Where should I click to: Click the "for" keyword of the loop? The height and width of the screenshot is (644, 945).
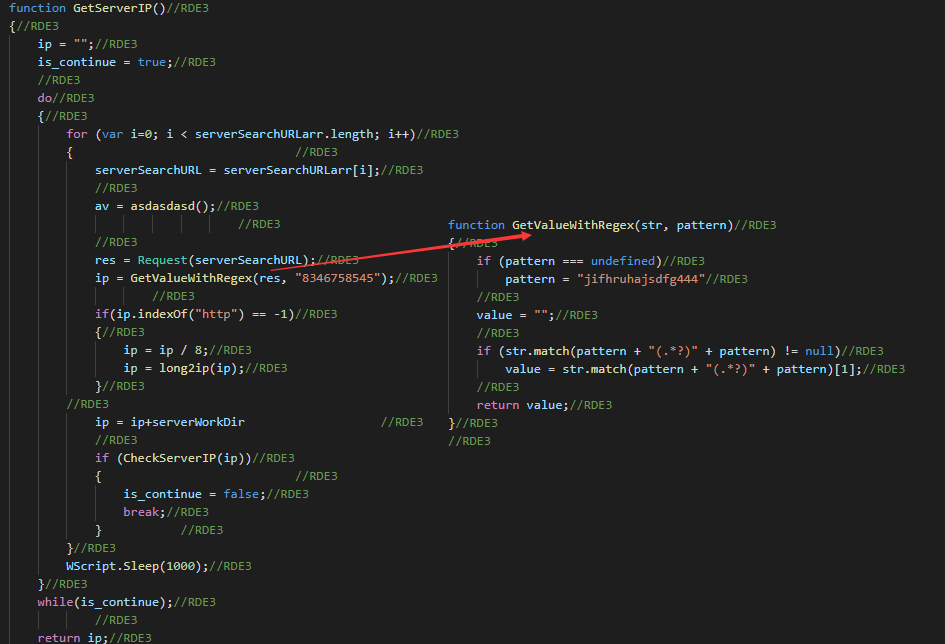pyautogui.click(x=77, y=134)
